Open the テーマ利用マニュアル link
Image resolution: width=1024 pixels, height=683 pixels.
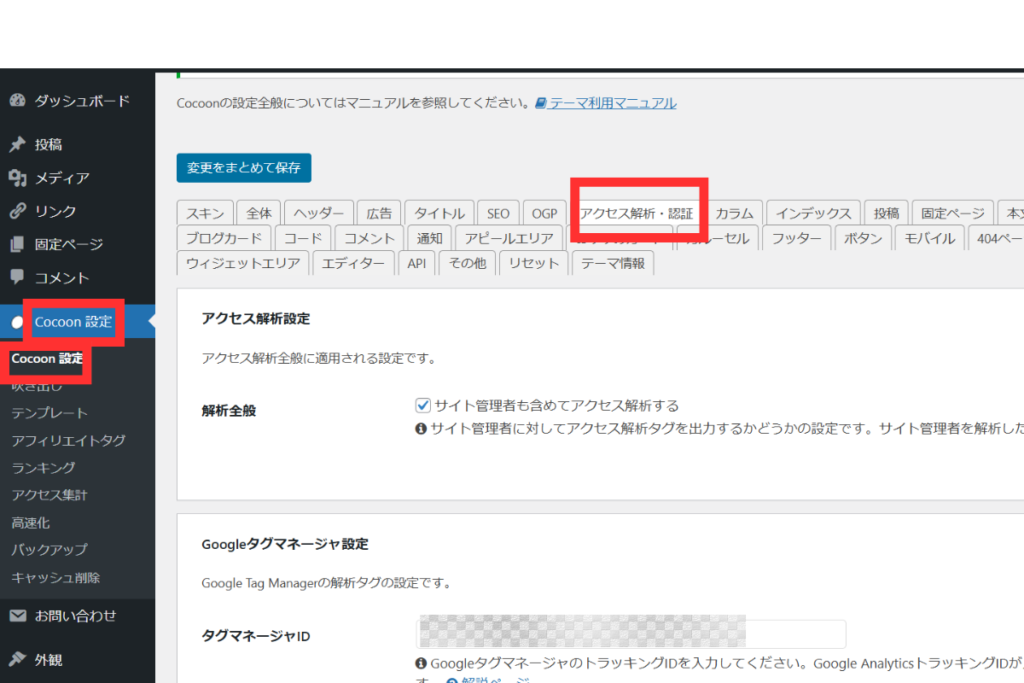612,103
